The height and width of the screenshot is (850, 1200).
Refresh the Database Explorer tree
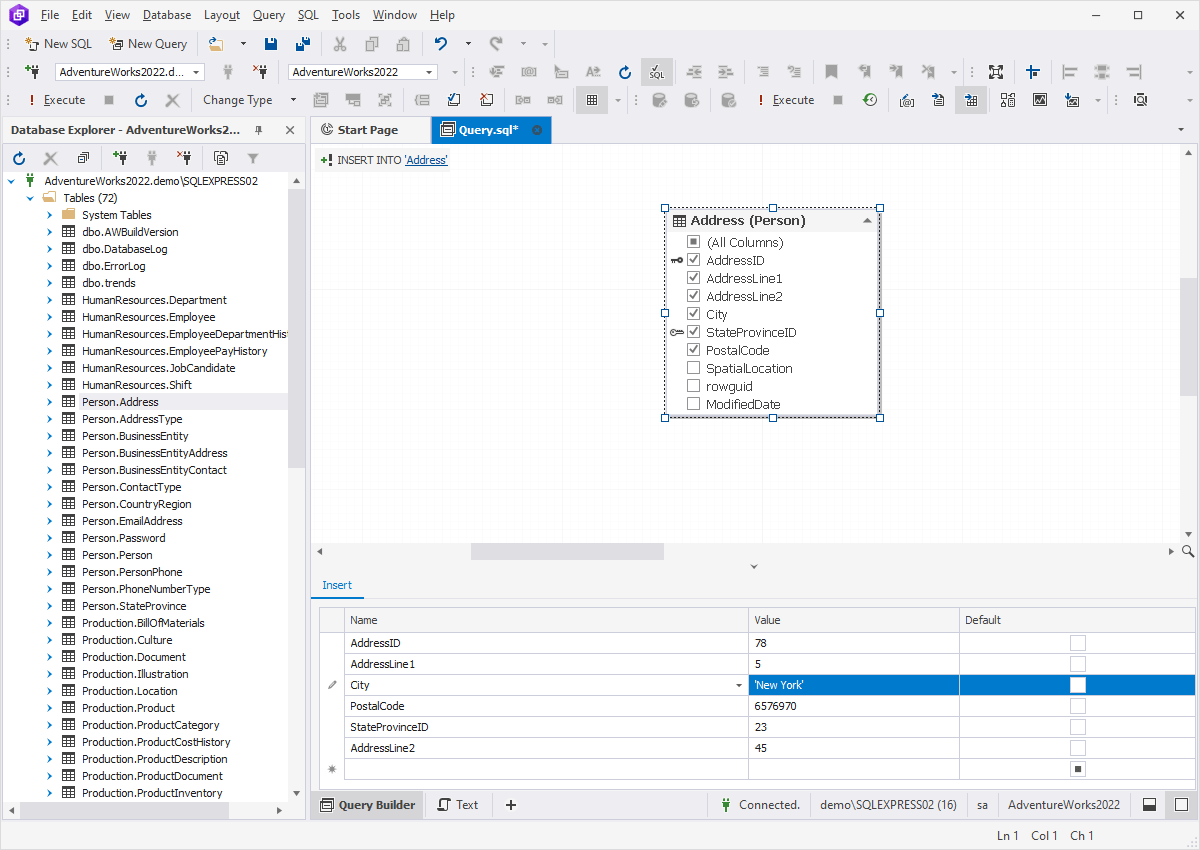19,158
